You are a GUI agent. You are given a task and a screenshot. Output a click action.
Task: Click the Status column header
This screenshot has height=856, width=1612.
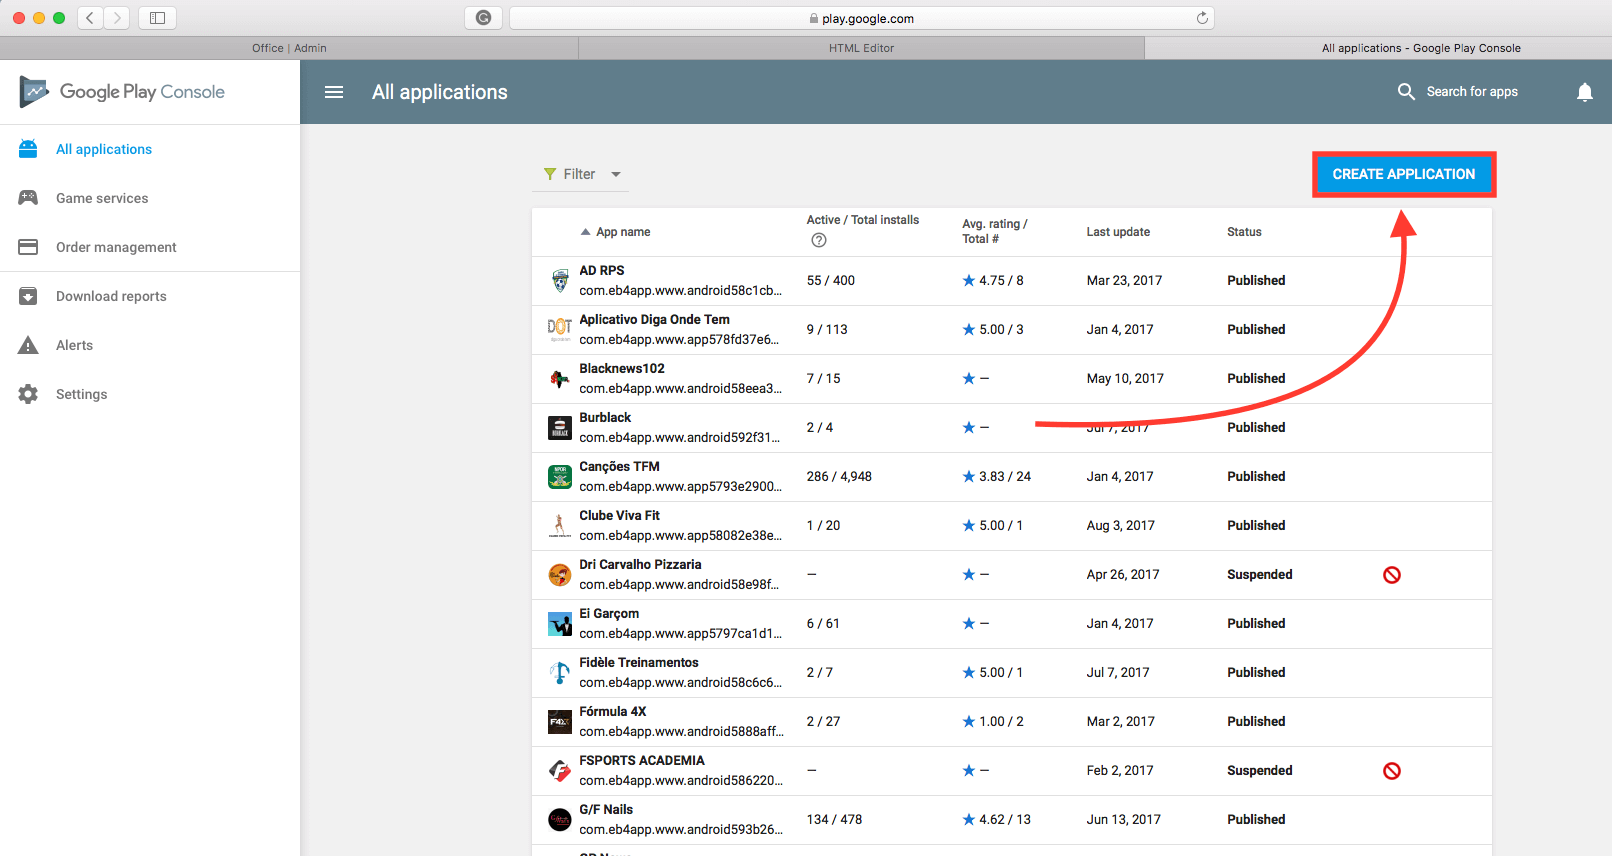(1244, 232)
